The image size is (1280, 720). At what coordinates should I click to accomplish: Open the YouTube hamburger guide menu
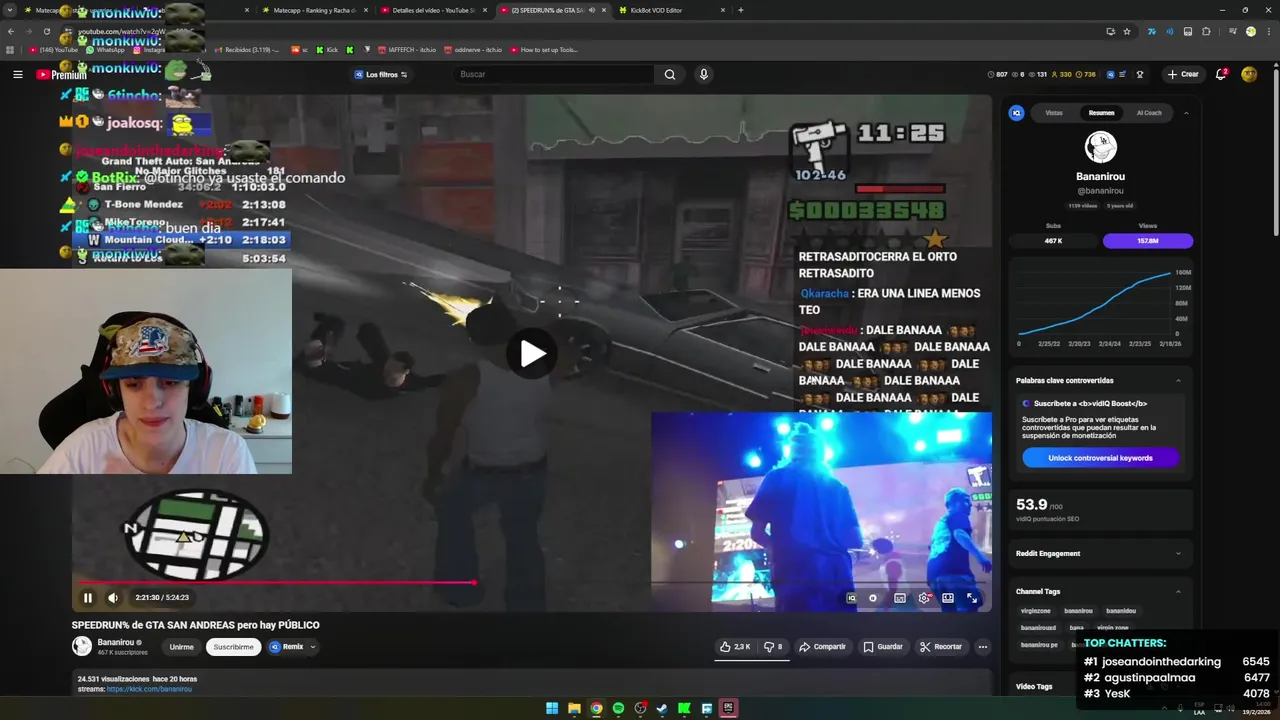[17, 74]
